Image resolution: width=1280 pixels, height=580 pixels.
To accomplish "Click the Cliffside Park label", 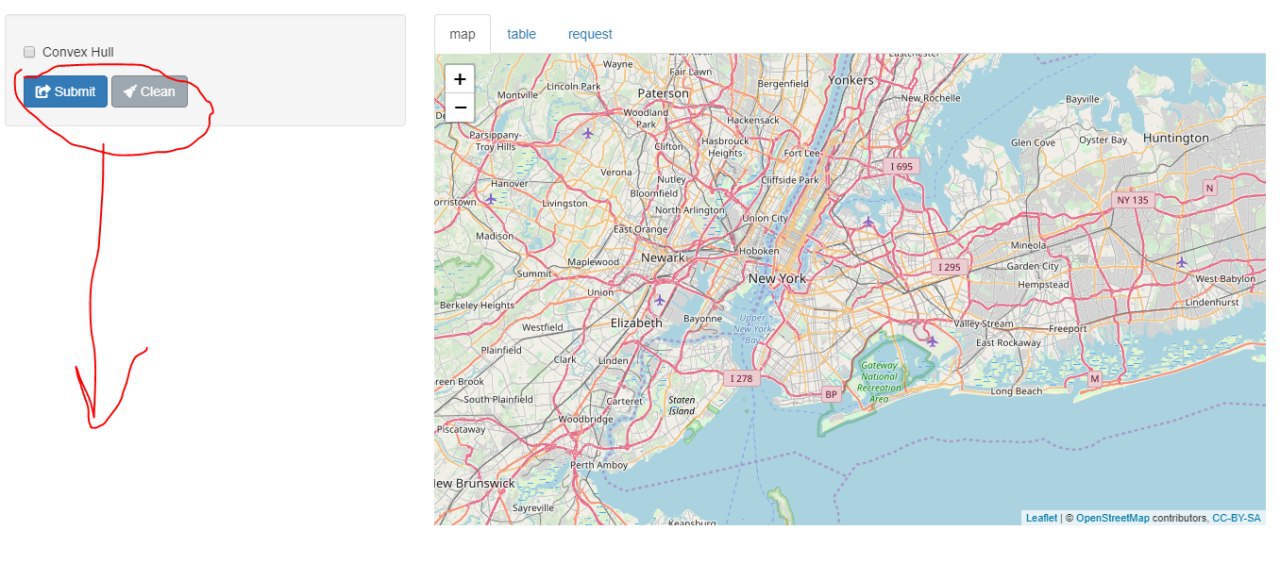I will click(790, 180).
